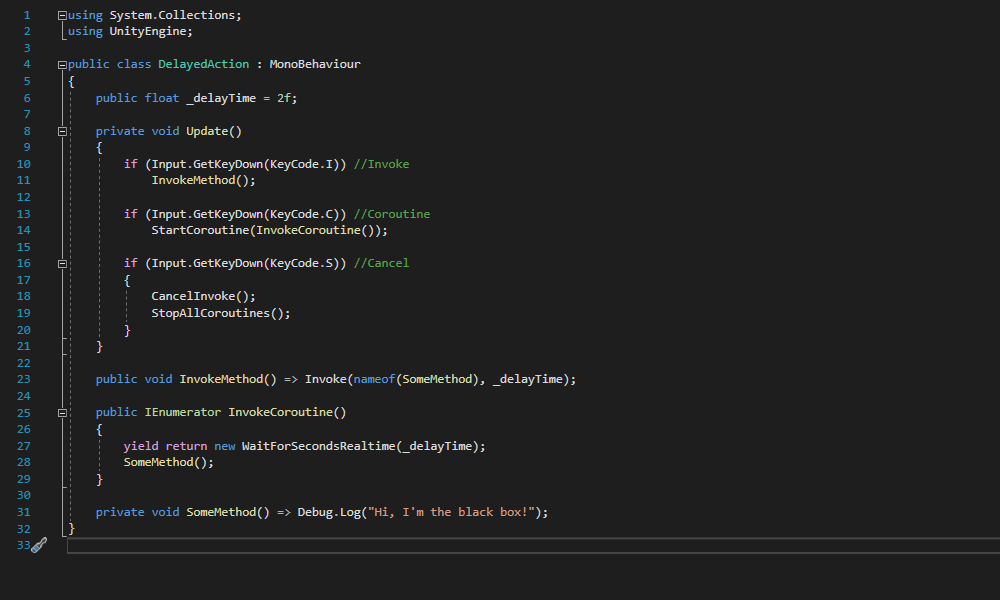The image size is (1000, 600).
Task: Collapse the using directives block at line 1
Action: [62, 15]
